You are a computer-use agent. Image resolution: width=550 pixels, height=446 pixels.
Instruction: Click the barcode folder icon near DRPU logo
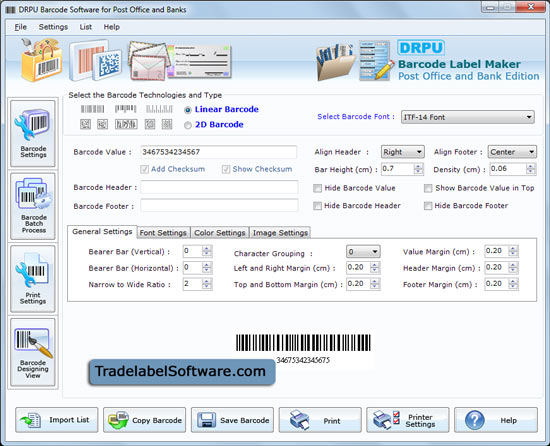click(x=335, y=62)
